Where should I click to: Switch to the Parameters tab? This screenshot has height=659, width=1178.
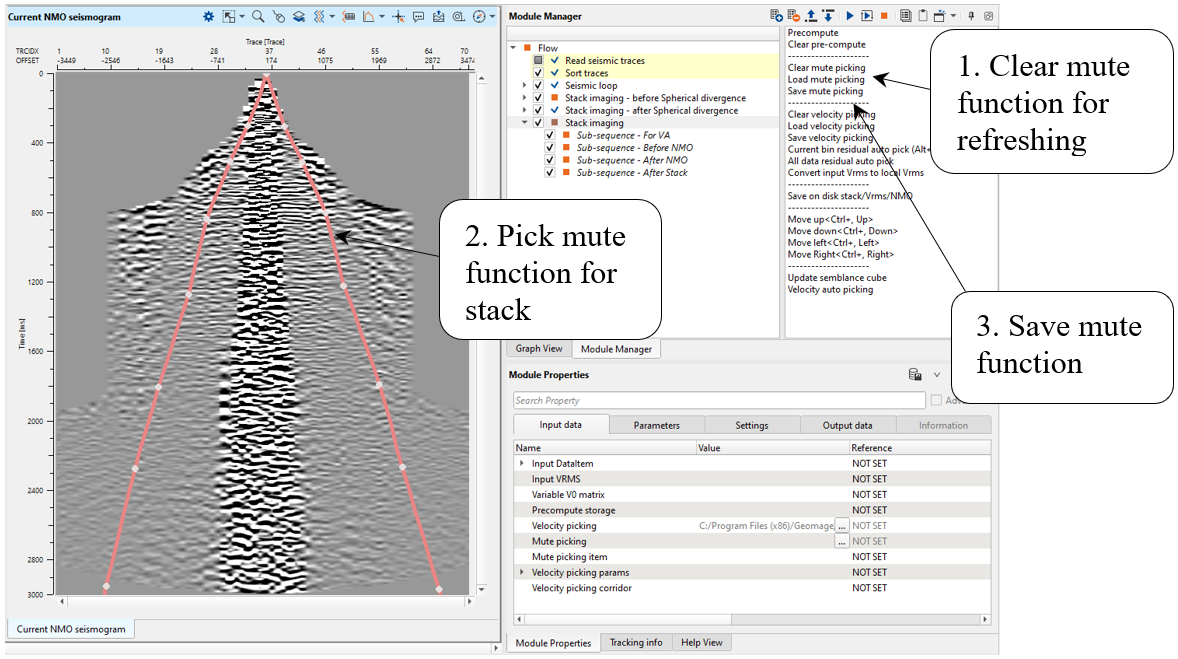656,425
